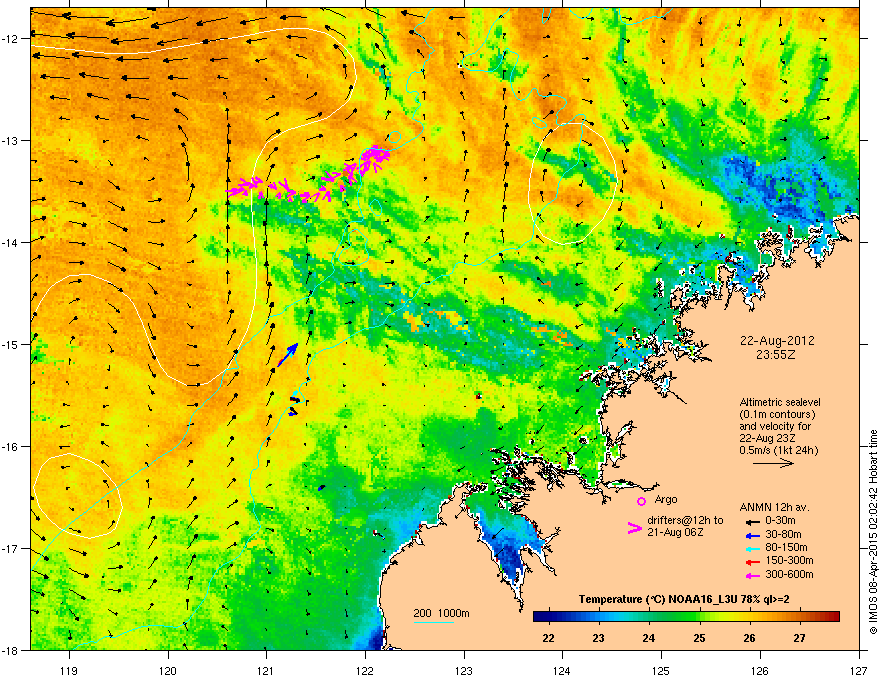Click the latitude axis label -14

(x=10, y=242)
